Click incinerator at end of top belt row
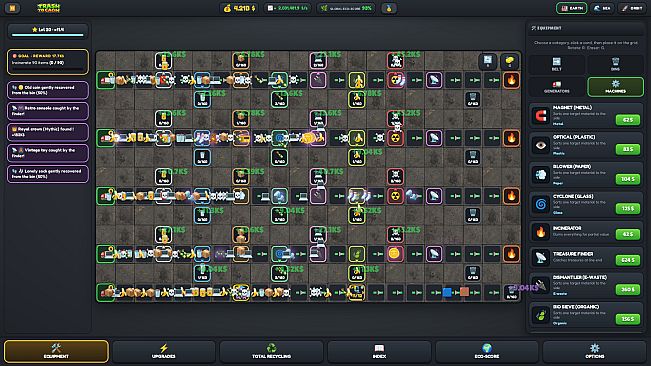This screenshot has height=366, width=651. coord(512,80)
